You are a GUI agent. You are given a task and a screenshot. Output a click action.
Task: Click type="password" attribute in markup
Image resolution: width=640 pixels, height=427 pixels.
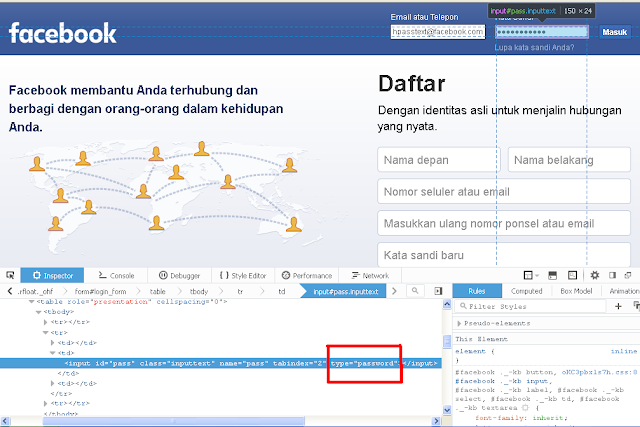point(364,363)
